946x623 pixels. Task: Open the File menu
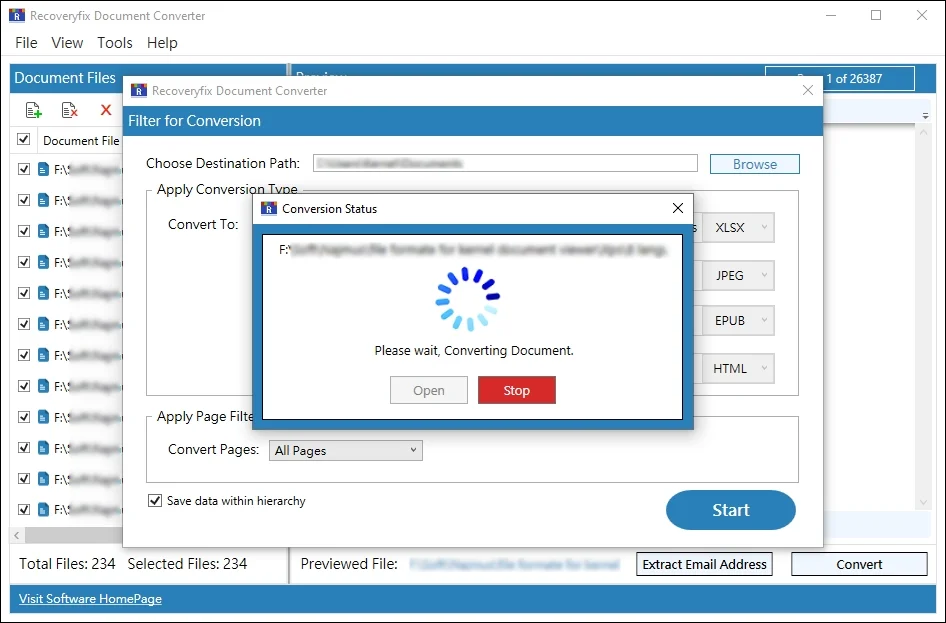[26, 43]
